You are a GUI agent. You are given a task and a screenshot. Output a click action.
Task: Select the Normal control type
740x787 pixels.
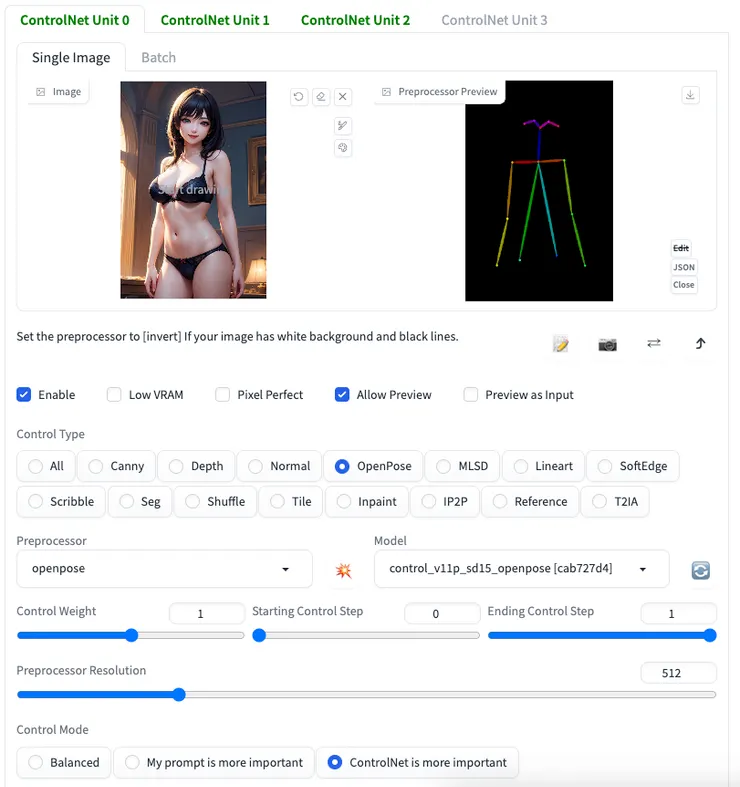279,466
